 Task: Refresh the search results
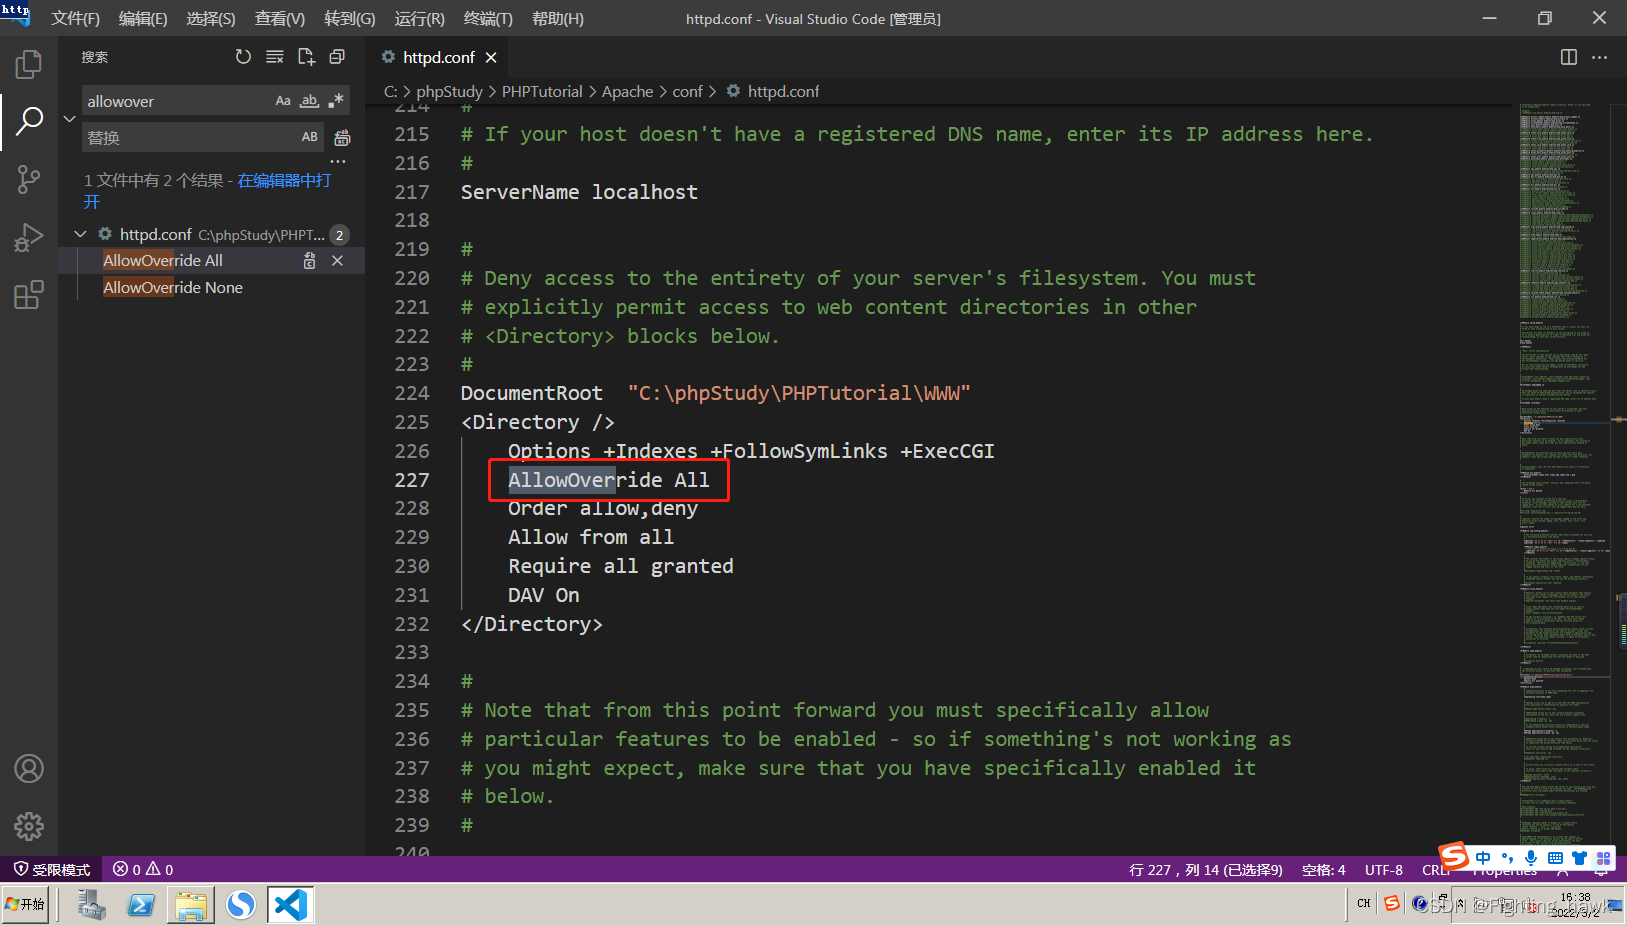243,57
